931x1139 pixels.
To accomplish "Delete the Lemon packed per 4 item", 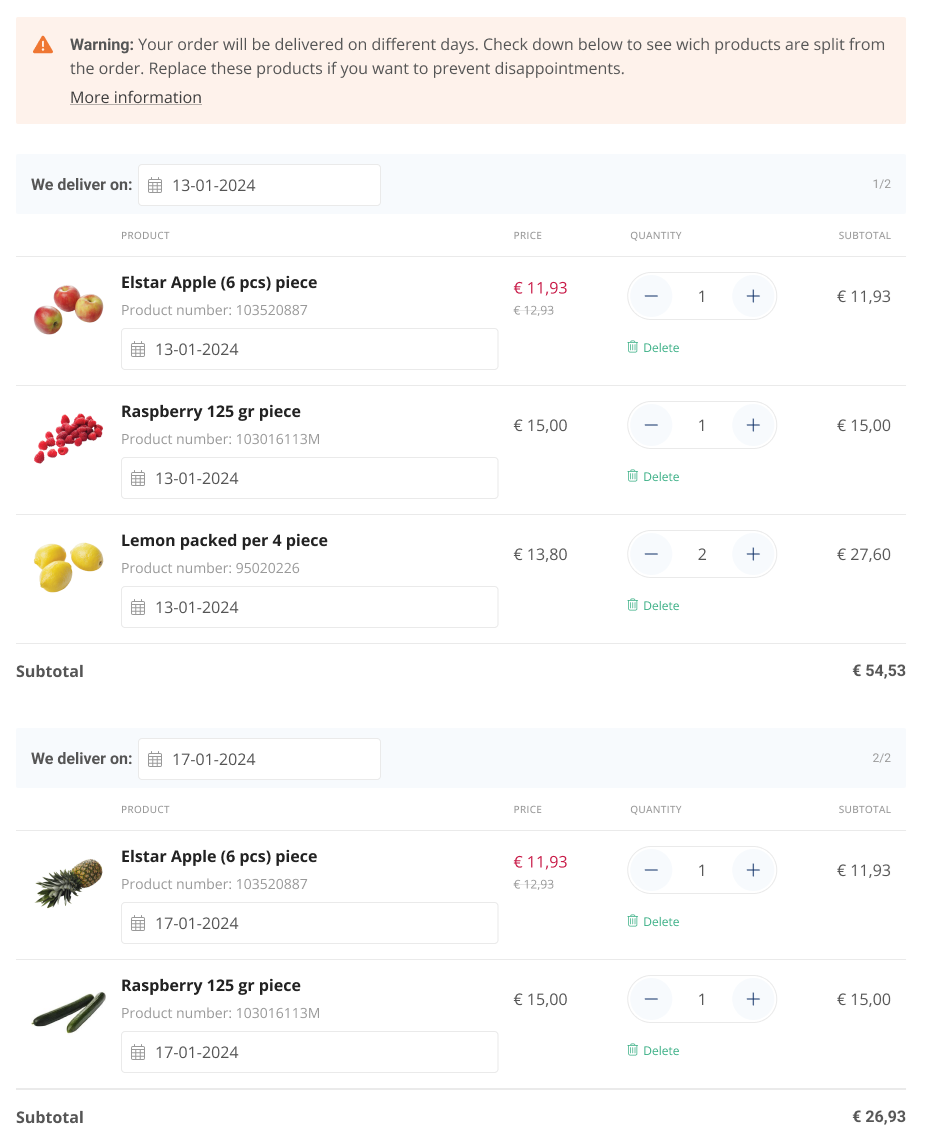I will [x=653, y=606].
